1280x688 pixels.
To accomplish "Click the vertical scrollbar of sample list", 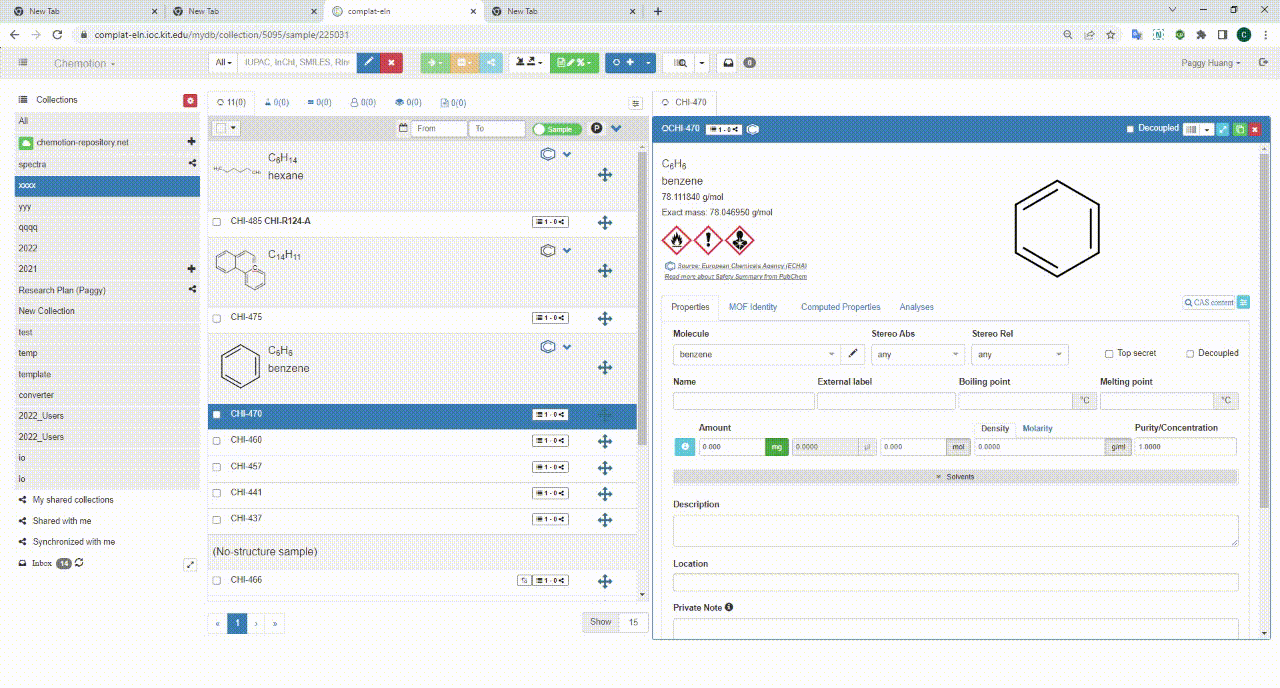I will (643, 300).
